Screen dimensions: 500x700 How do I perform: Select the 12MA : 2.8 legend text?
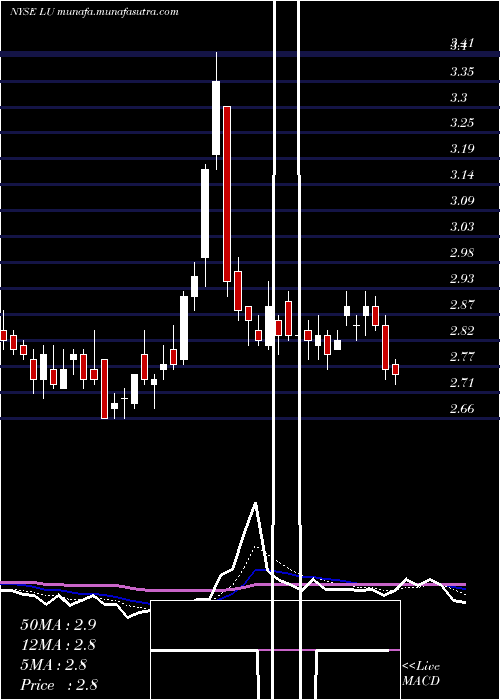click(58, 645)
